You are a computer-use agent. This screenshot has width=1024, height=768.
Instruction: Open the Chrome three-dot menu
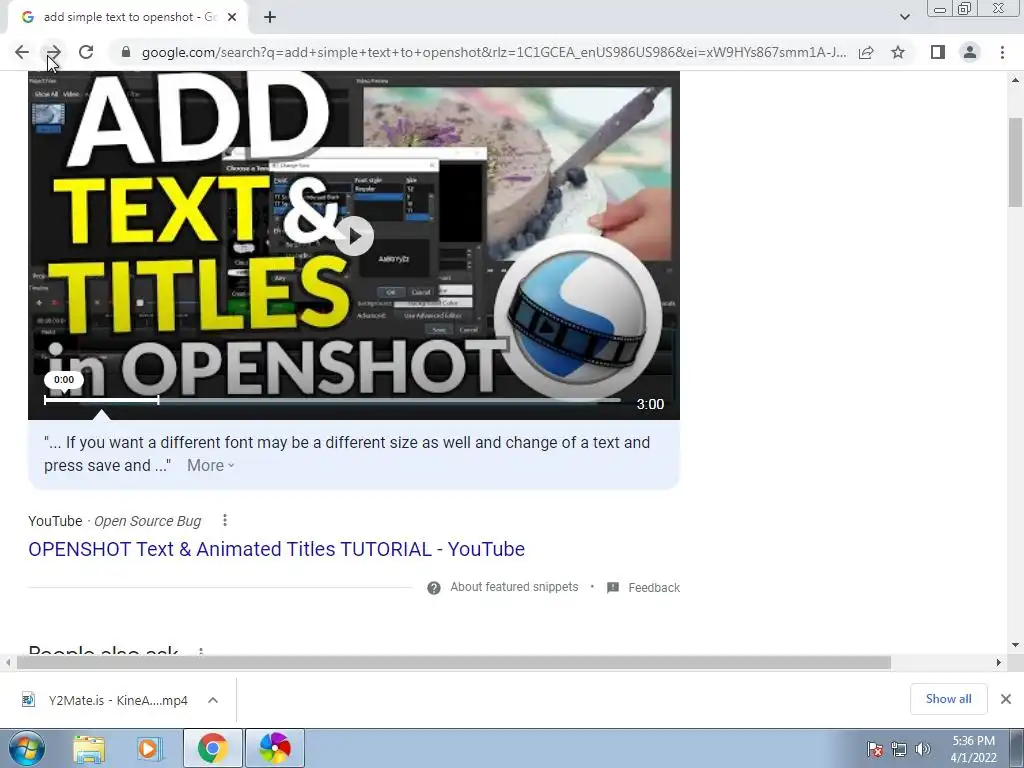pos(1002,52)
